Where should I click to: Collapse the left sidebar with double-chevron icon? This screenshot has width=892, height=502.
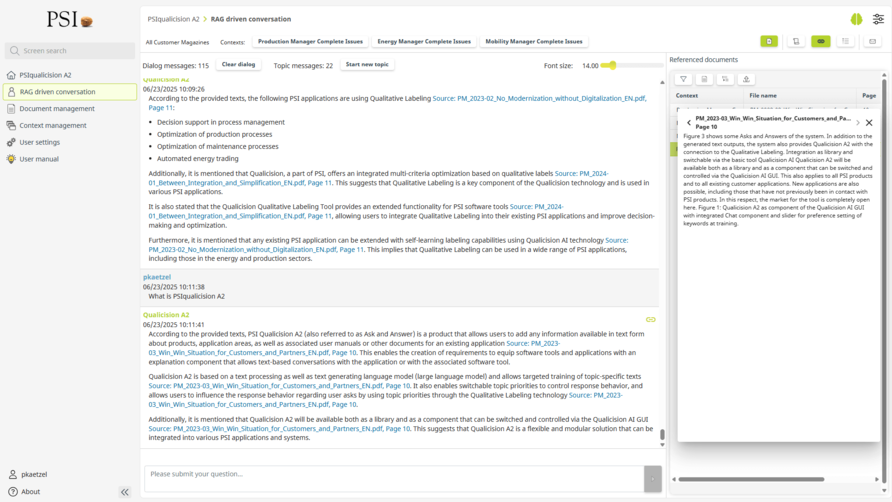pyautogui.click(x=125, y=492)
